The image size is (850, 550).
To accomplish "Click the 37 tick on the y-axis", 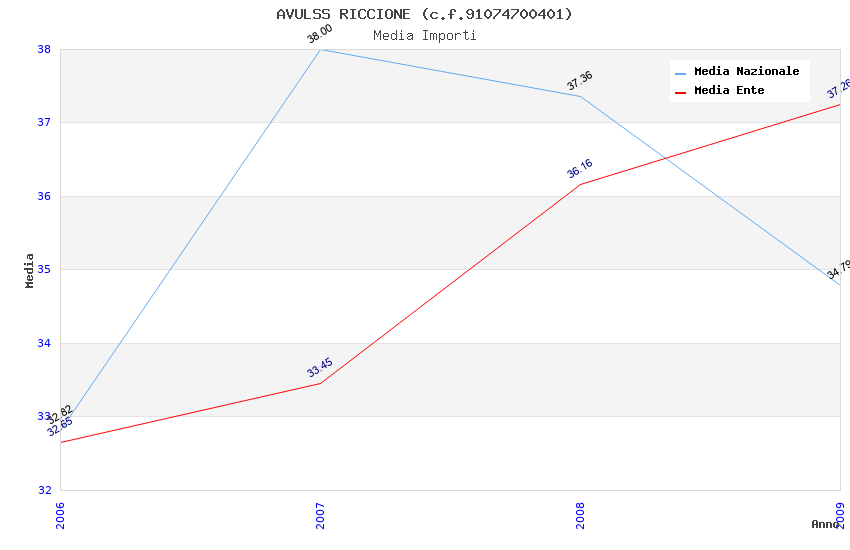I will tap(44, 123).
